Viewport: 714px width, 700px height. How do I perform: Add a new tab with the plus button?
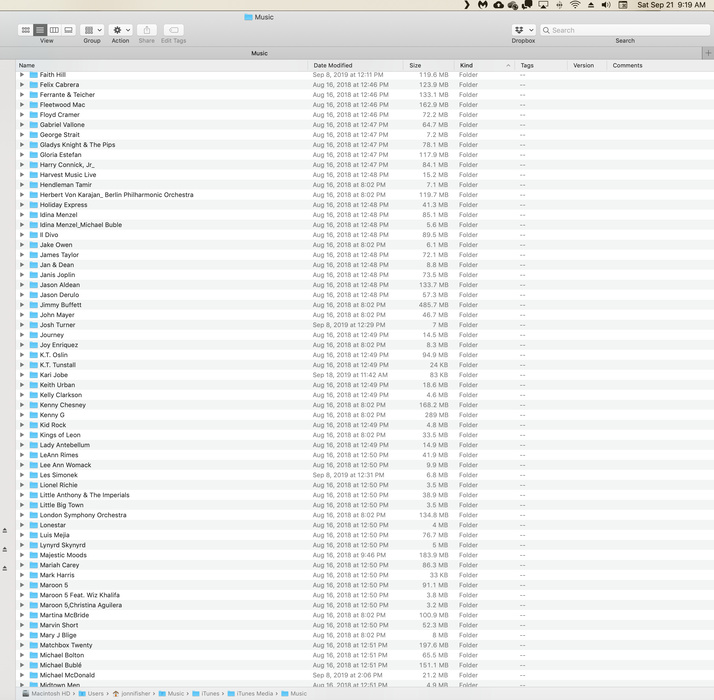point(708,53)
